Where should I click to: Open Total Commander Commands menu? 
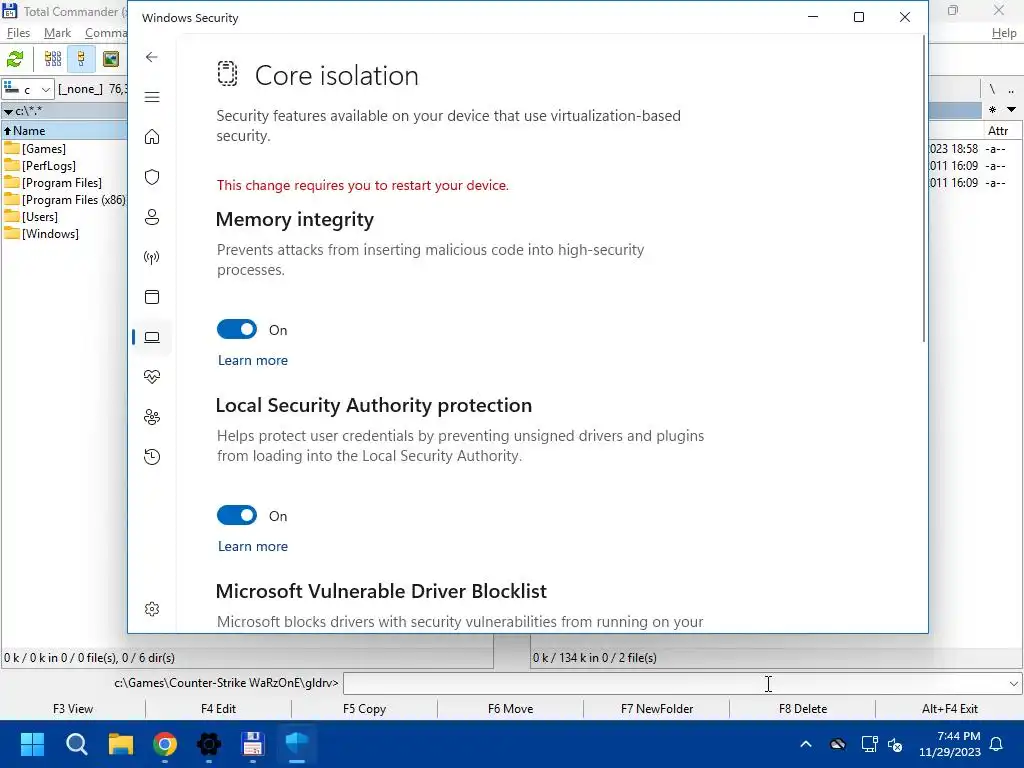[x=106, y=33]
